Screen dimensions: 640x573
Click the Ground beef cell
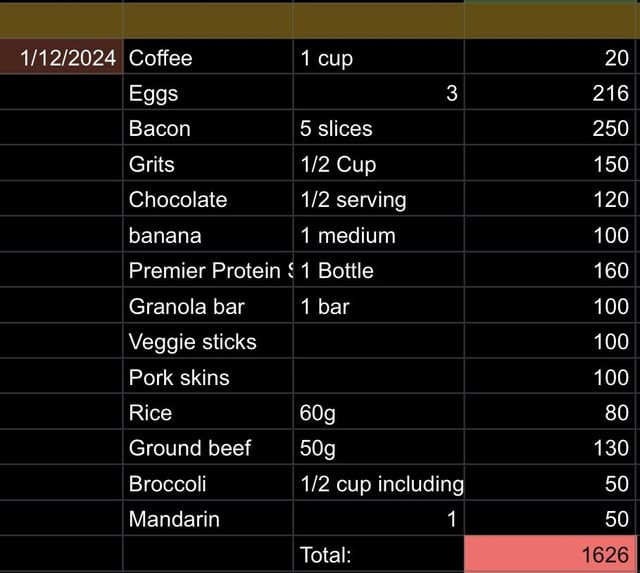tap(208, 447)
